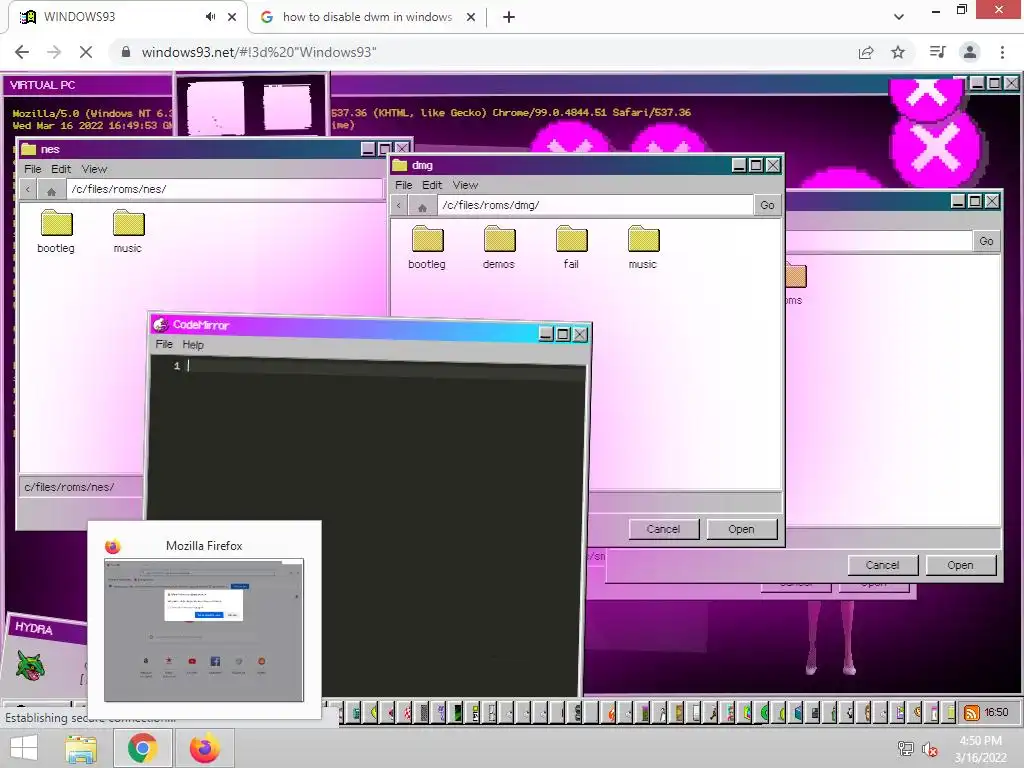Select the bootleg folder in dmg window
The width and height of the screenshot is (1024, 768).
427,247
